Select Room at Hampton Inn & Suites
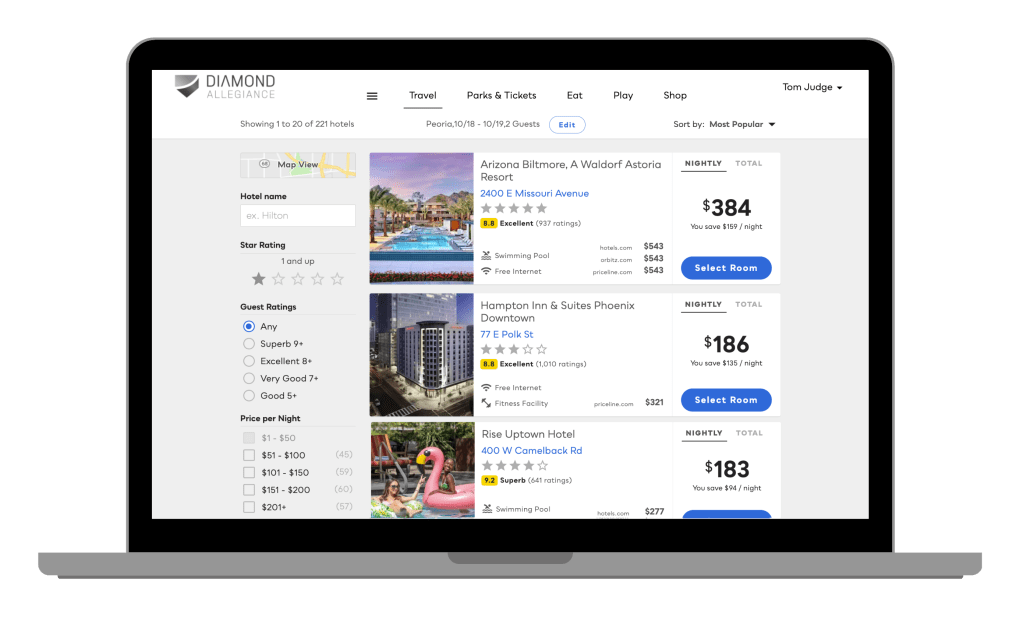This screenshot has width=1023, height=642. 726,400
